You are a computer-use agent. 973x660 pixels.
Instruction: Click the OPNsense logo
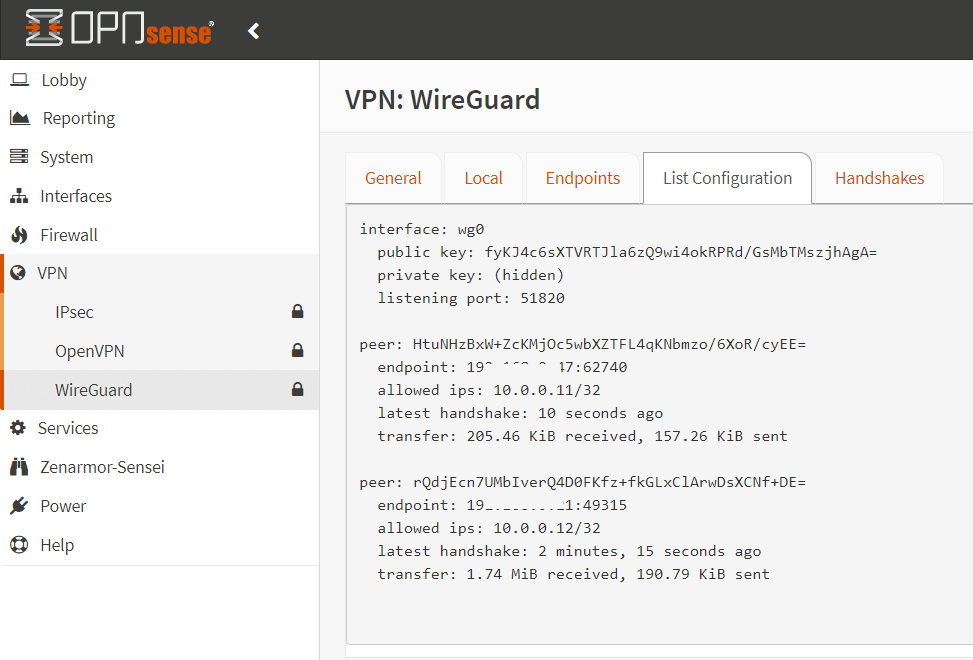click(x=119, y=29)
